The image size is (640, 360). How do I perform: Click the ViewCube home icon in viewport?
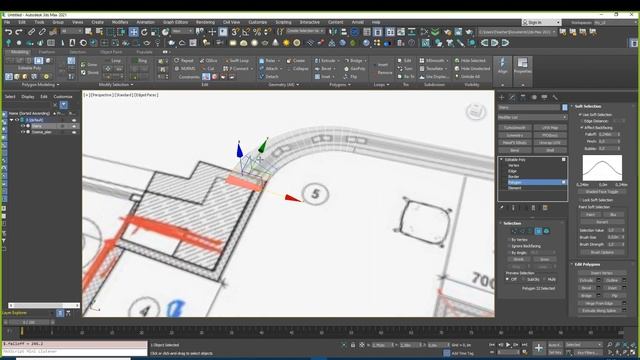point(476,111)
